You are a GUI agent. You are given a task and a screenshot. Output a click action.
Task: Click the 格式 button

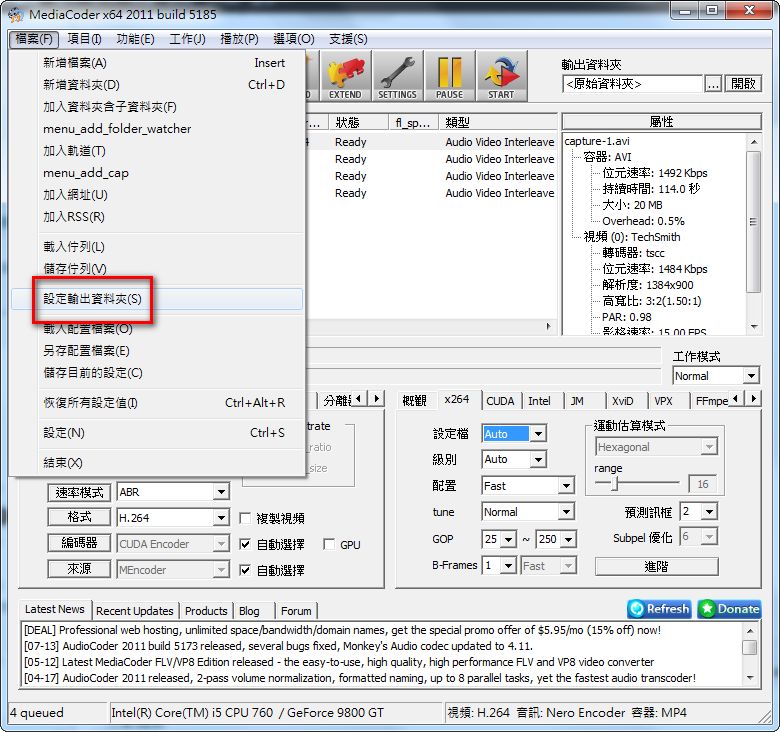click(79, 517)
